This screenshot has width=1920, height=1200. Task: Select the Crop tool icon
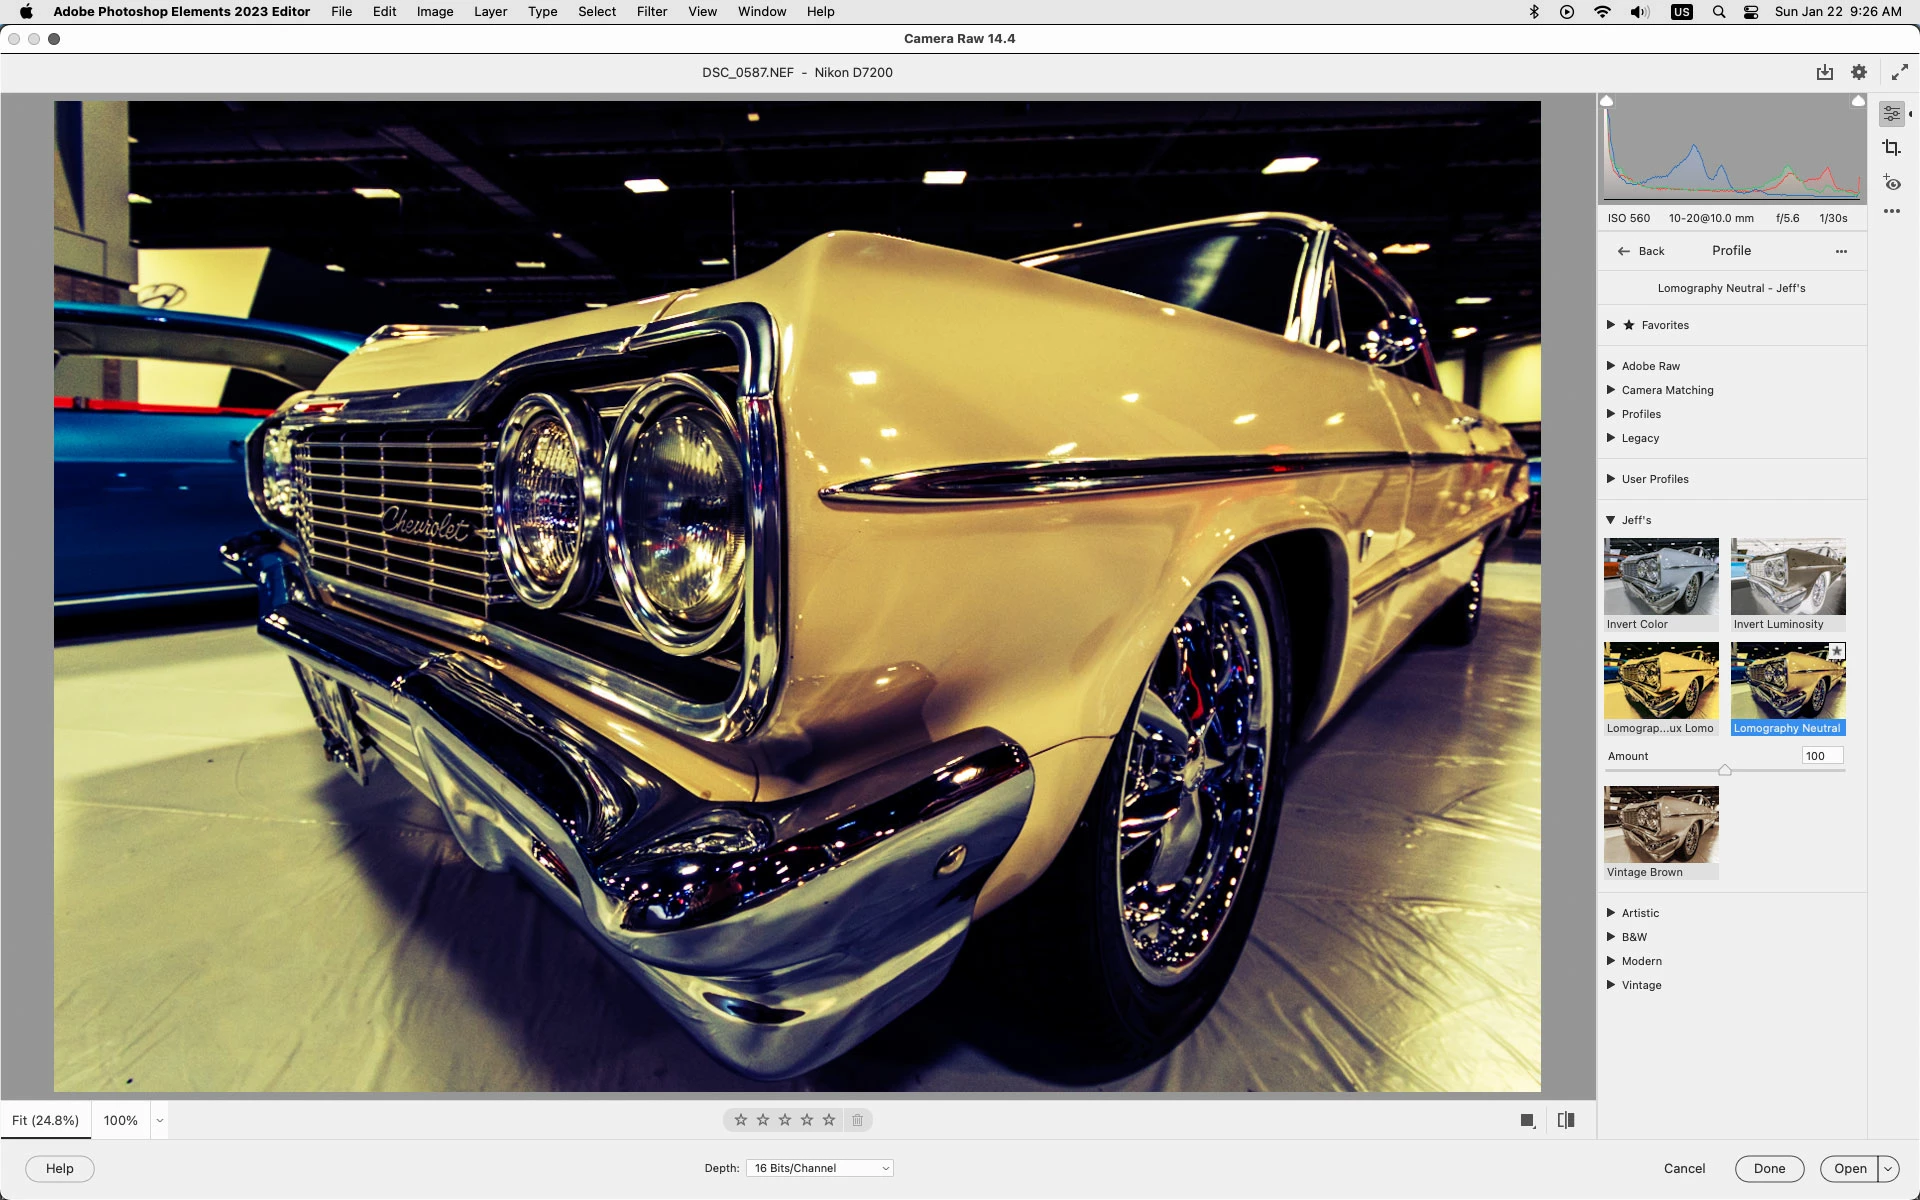pos(1891,148)
